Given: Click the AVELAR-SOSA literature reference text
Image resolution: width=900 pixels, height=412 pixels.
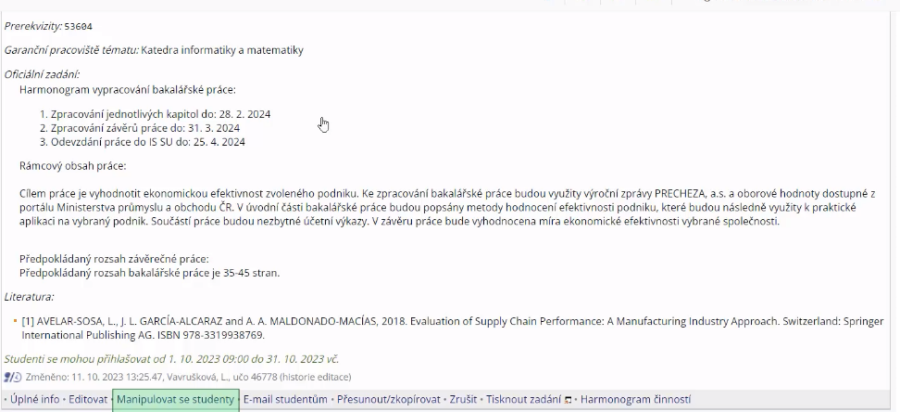Looking at the screenshot, I should [x=452, y=328].
